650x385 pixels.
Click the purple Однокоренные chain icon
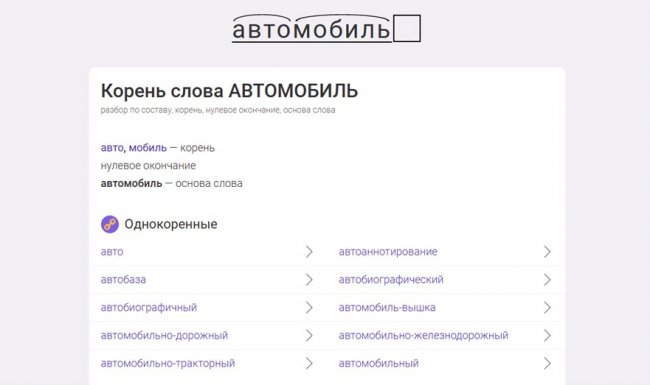[x=110, y=224]
